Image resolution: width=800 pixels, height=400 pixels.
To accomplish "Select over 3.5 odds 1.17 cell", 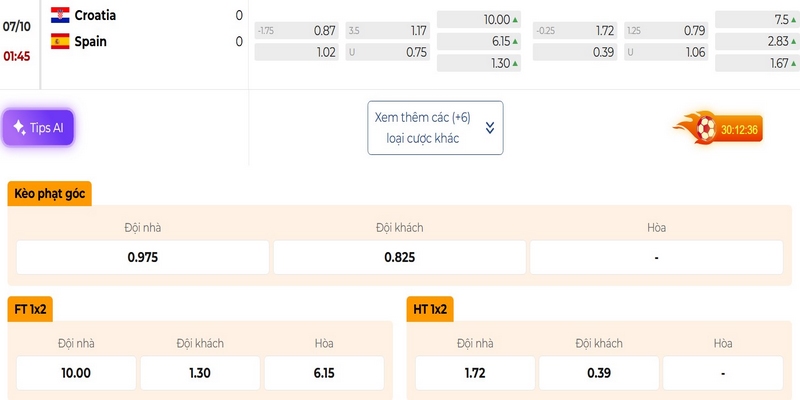I will coord(388,31).
